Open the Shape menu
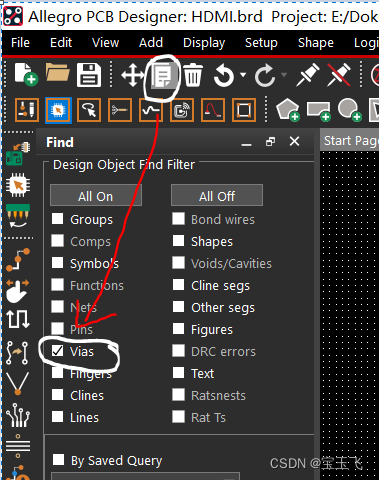Image resolution: width=379 pixels, height=480 pixels. click(316, 43)
